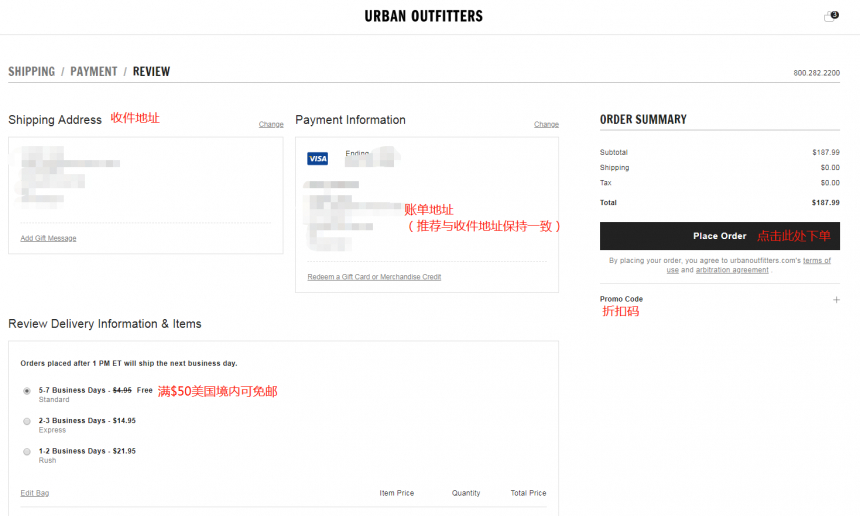
Task: Change the Shipping Address
Action: pos(271,124)
